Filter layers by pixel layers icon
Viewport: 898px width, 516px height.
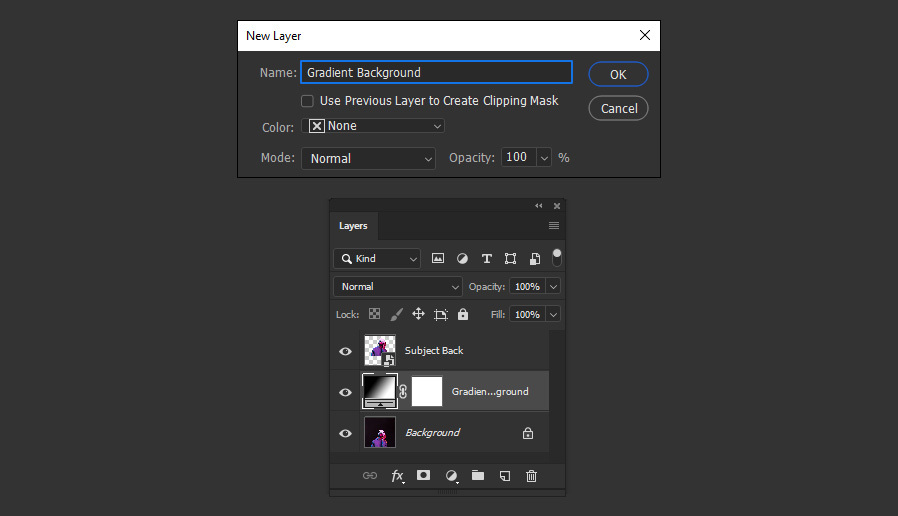[438, 258]
